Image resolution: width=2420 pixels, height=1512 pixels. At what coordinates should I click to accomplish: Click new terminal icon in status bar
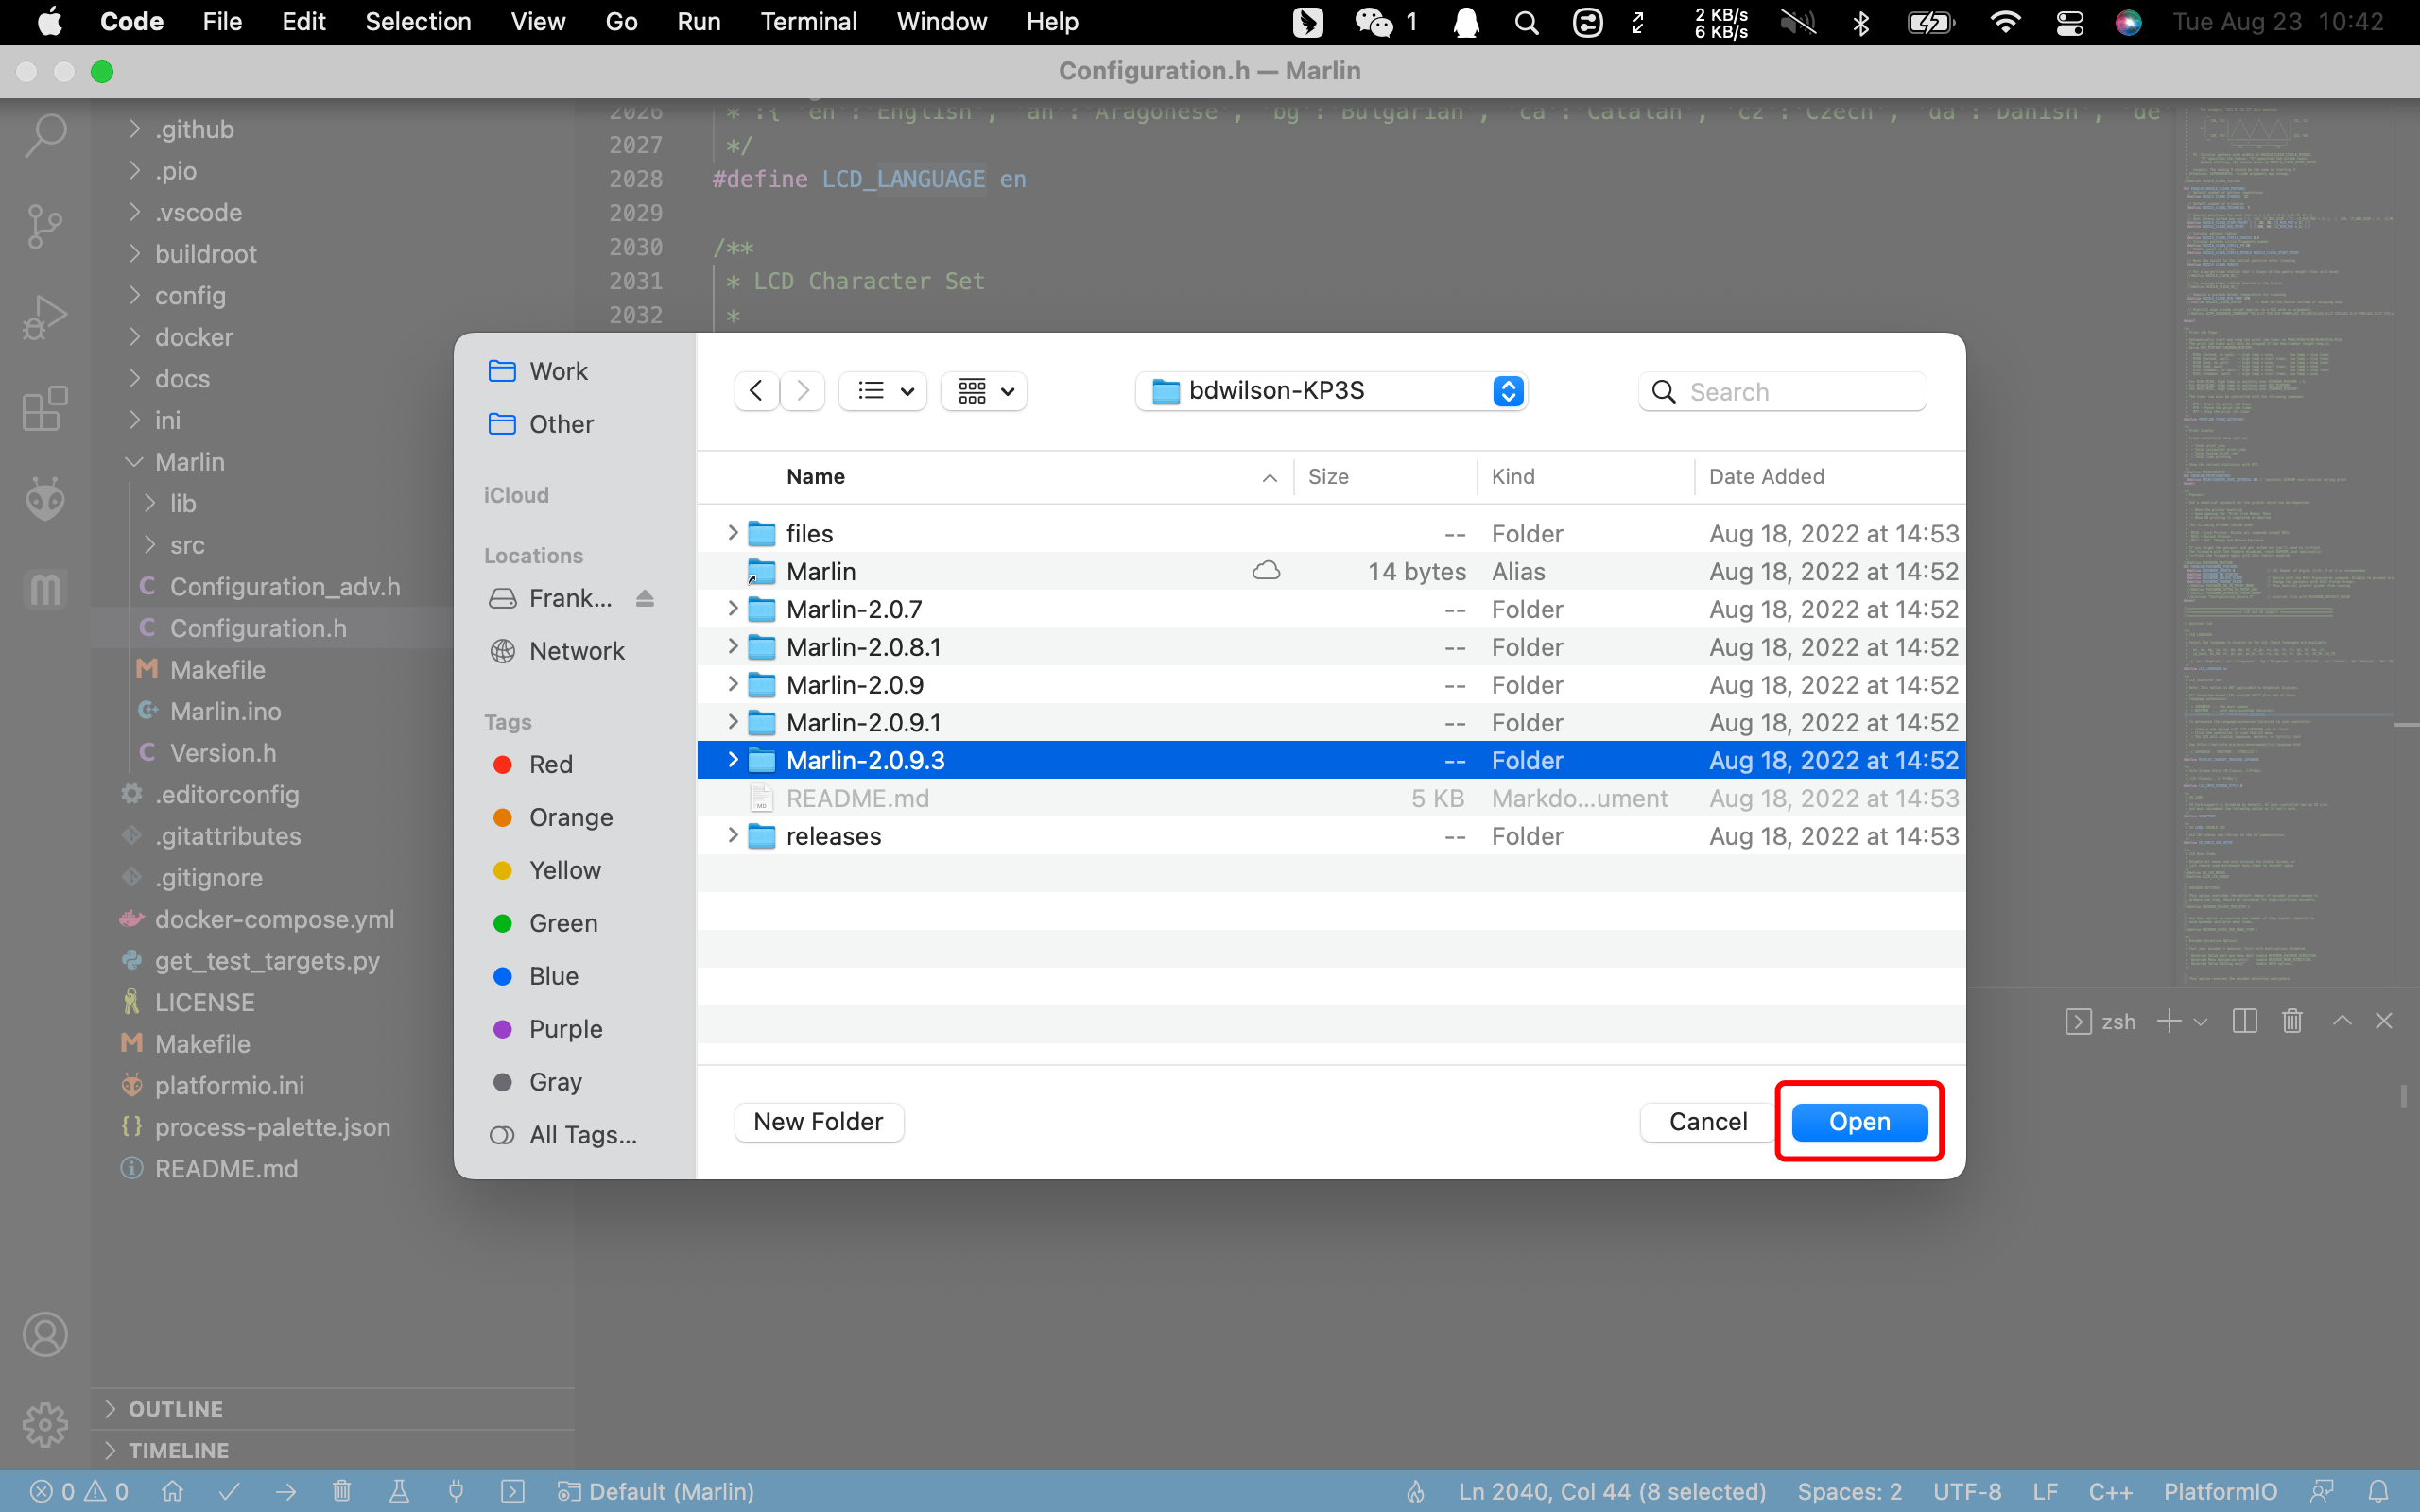(512, 1491)
